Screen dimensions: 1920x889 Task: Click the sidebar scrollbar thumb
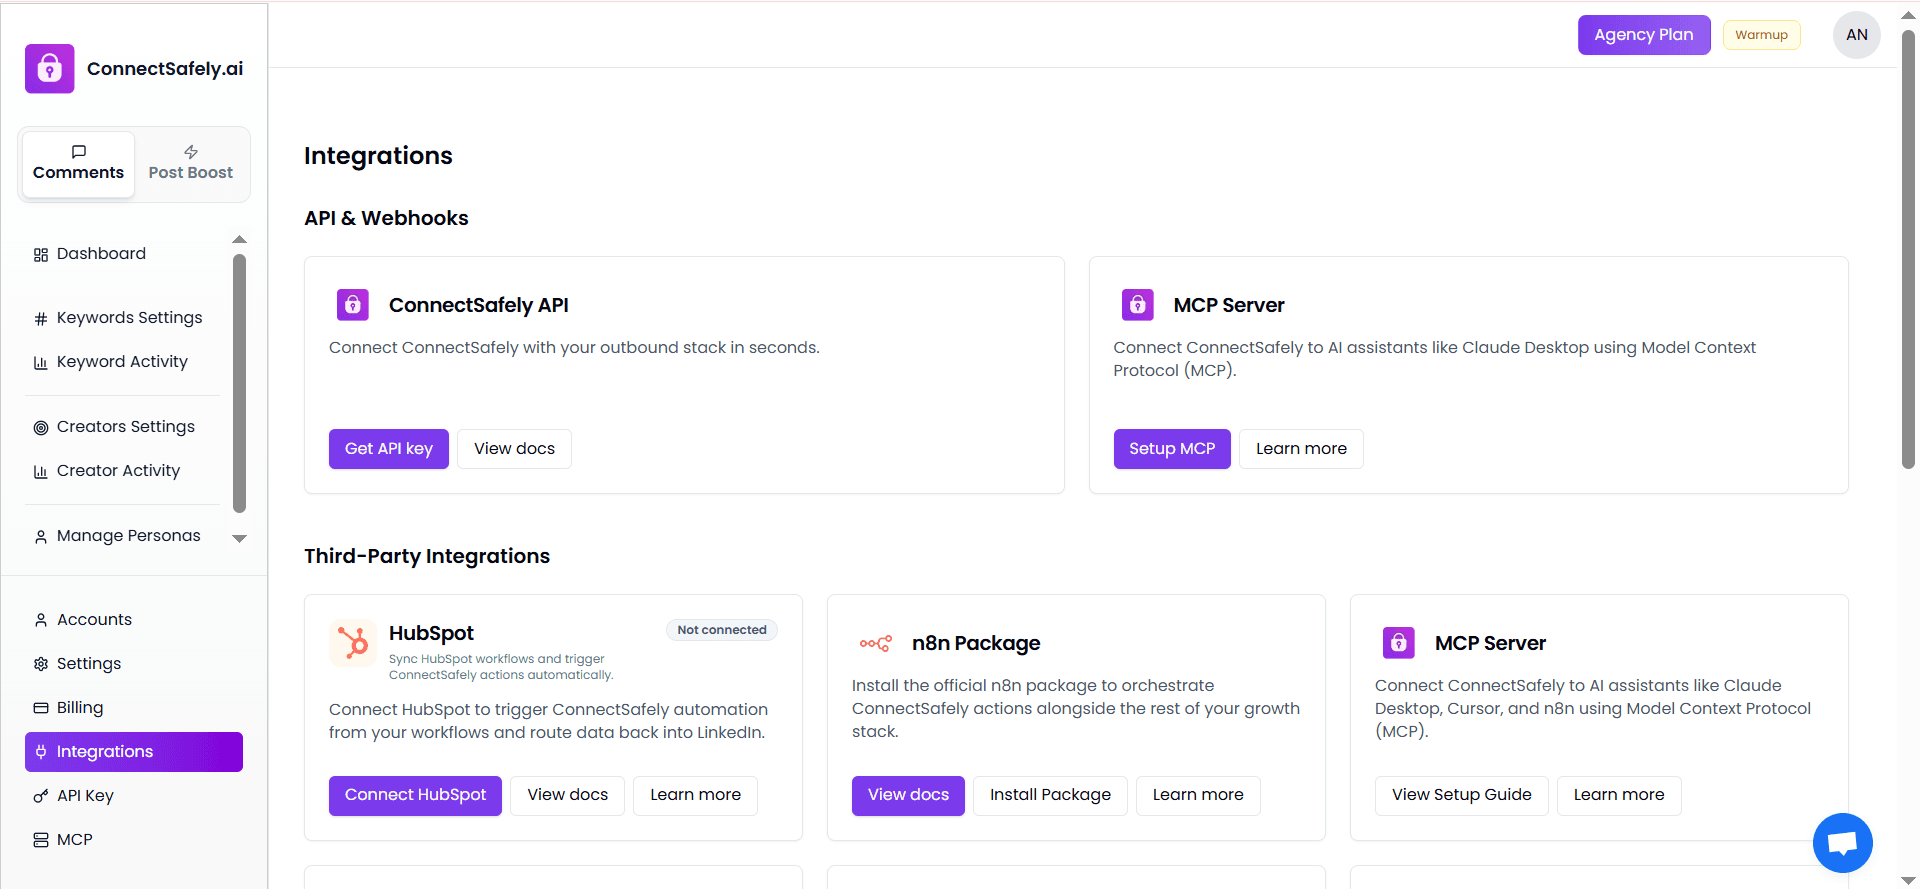pos(239,383)
